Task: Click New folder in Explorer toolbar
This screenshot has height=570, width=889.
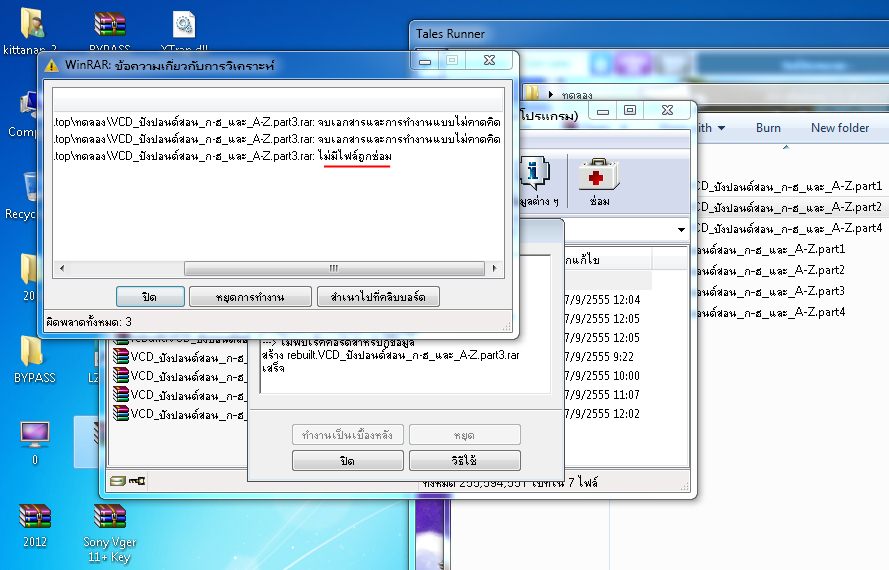Action: [840, 128]
